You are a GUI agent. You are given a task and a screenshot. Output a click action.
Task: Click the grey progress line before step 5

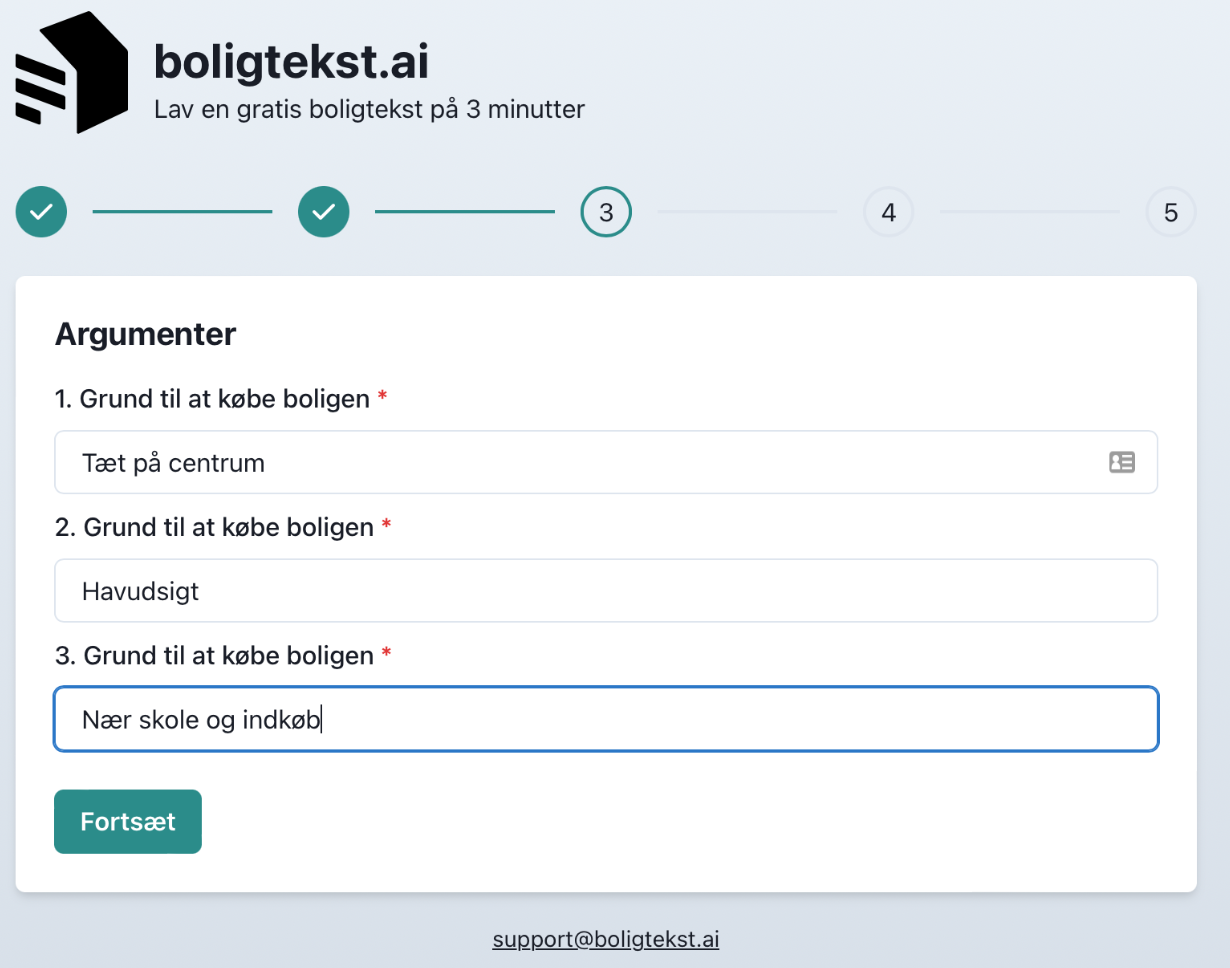(x=1029, y=212)
